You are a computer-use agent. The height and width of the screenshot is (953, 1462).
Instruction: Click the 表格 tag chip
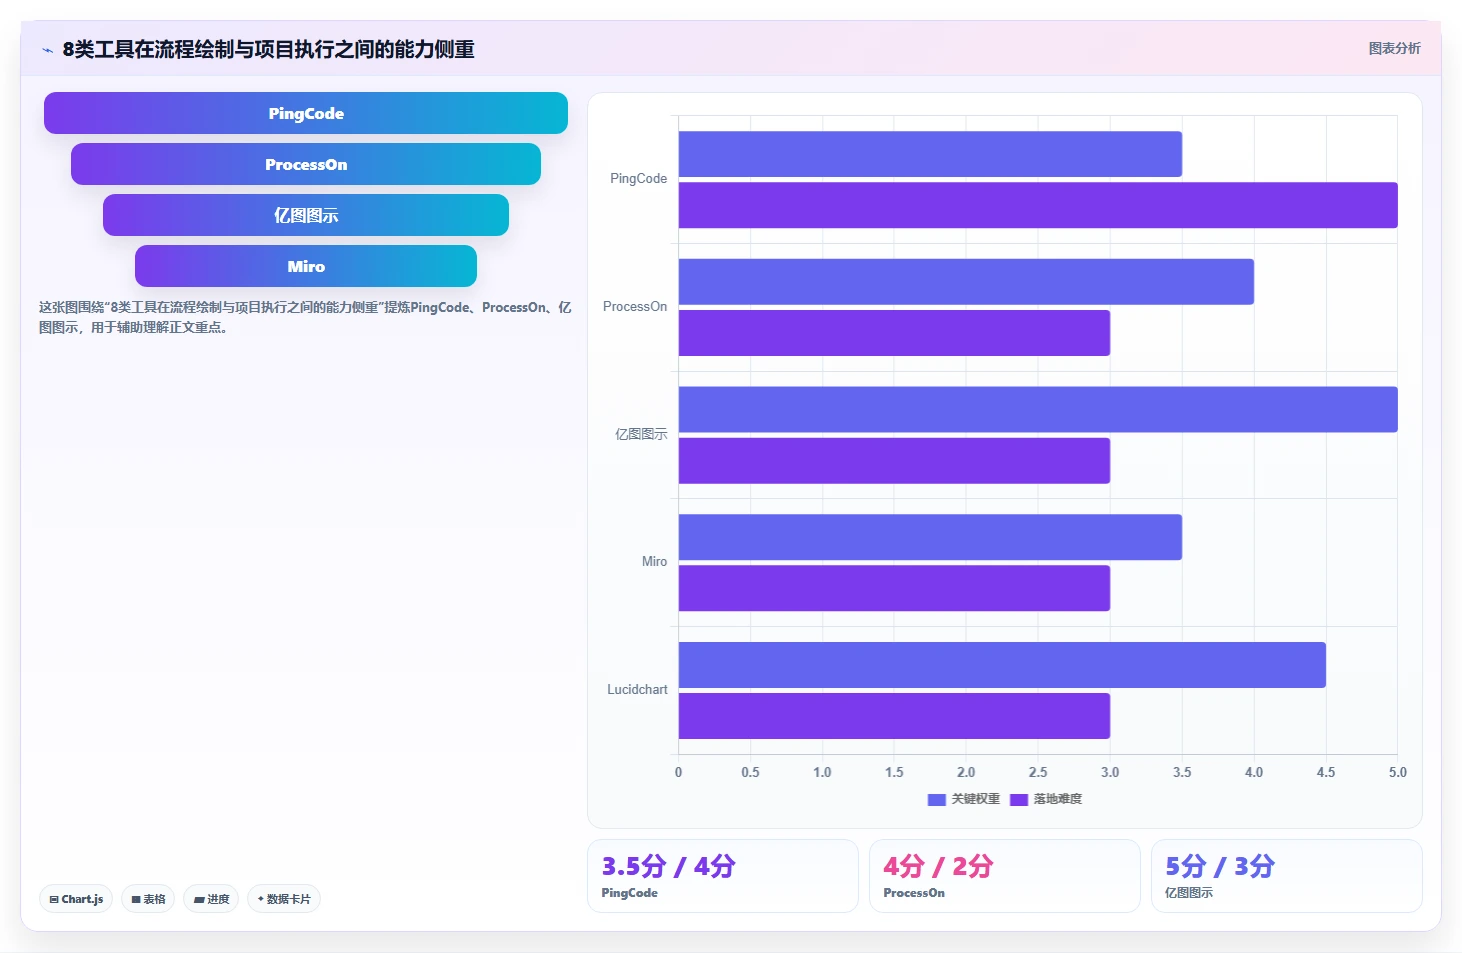tap(148, 899)
